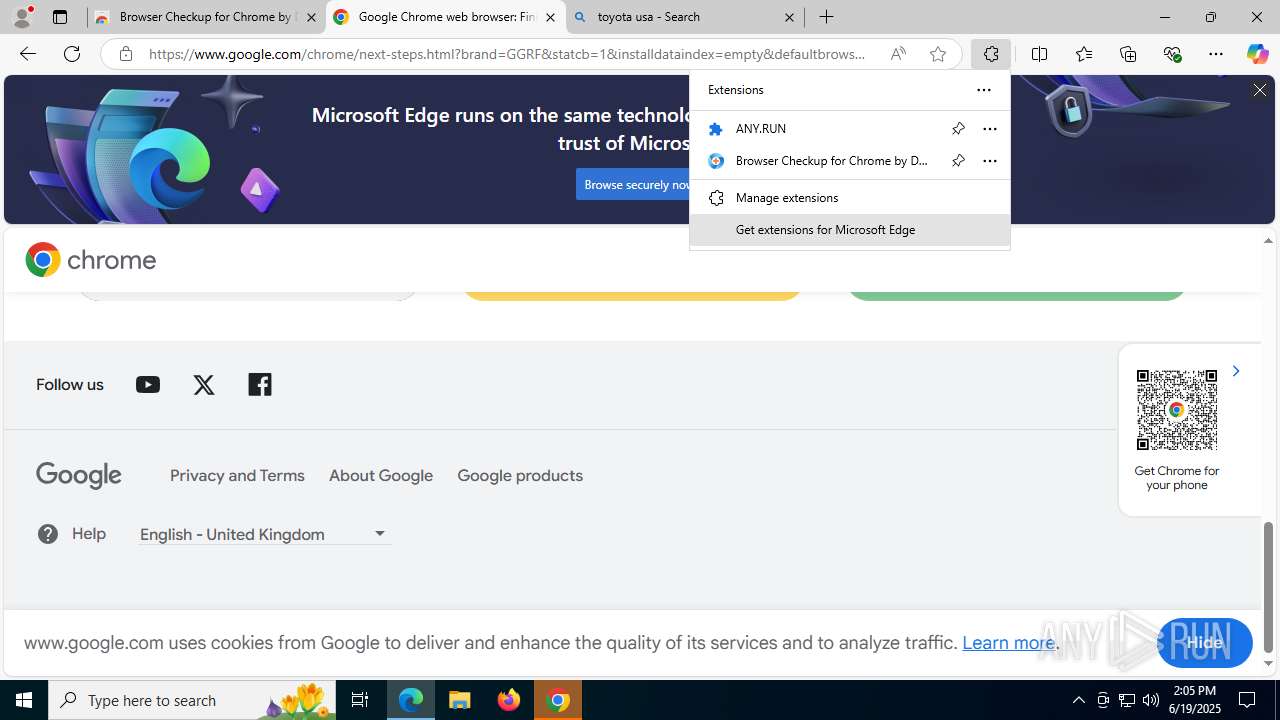The image size is (1280, 720).
Task: Open Task View on taskbar
Action: click(x=360, y=700)
